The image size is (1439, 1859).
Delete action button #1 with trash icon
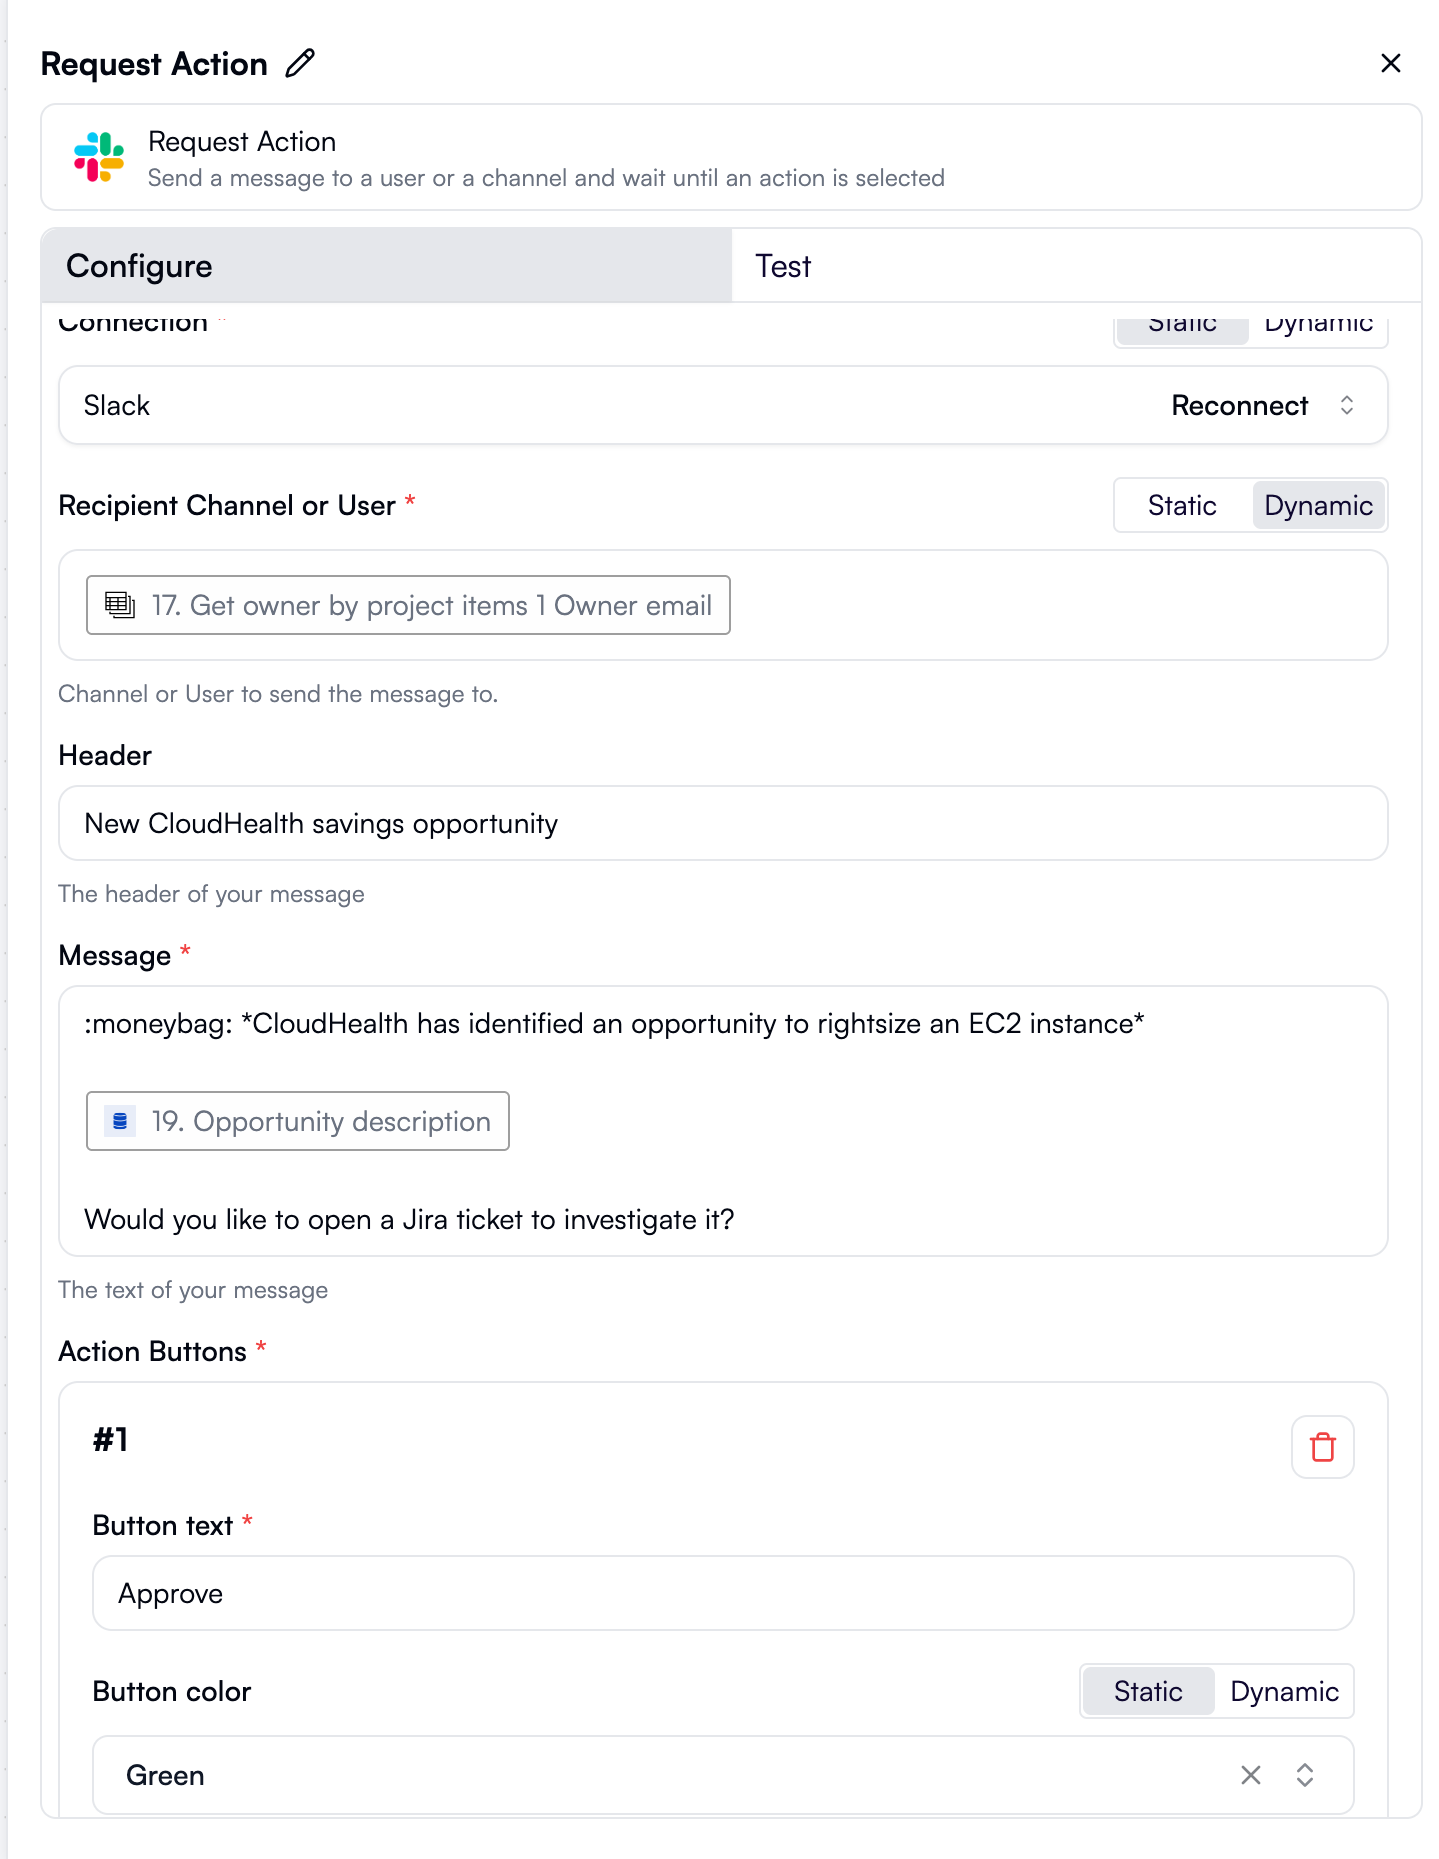(1322, 1447)
